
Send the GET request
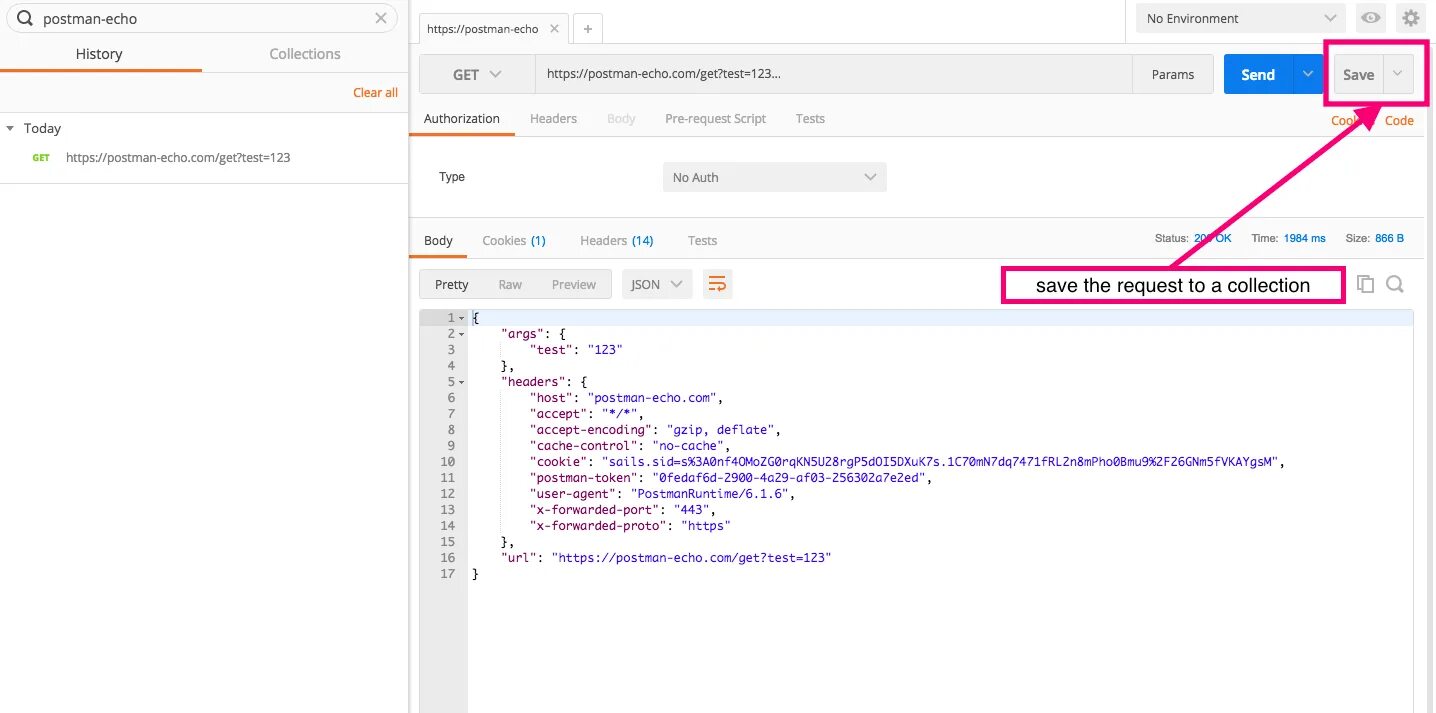pos(1258,74)
